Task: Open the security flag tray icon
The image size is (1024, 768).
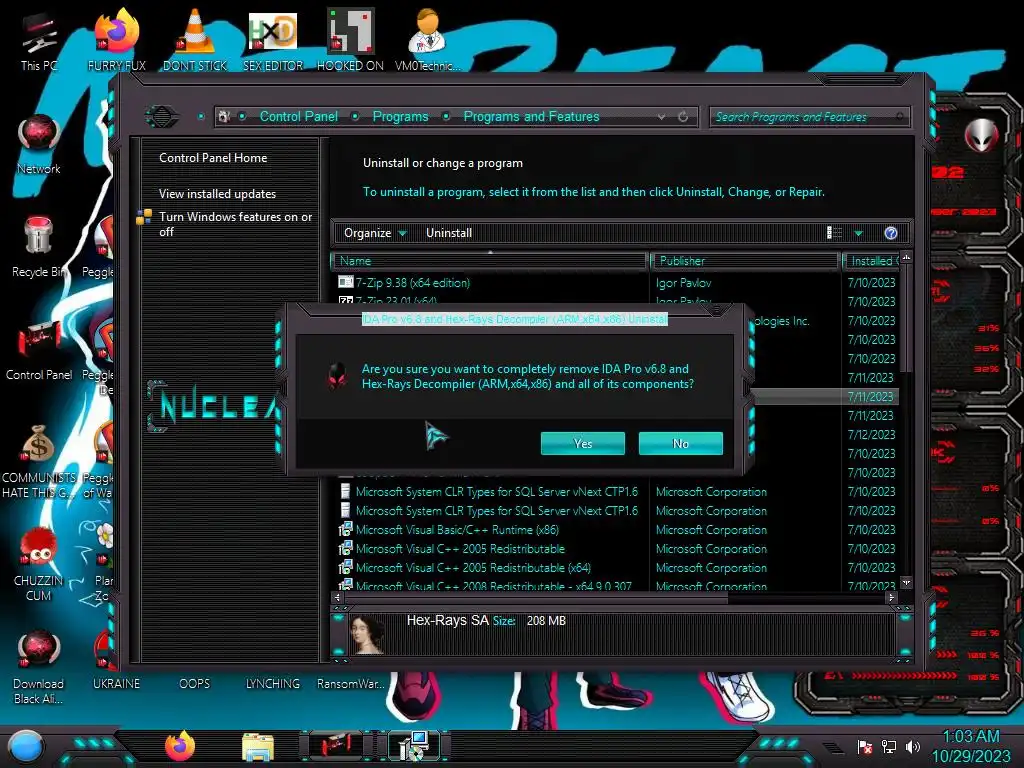Action: 865,746
